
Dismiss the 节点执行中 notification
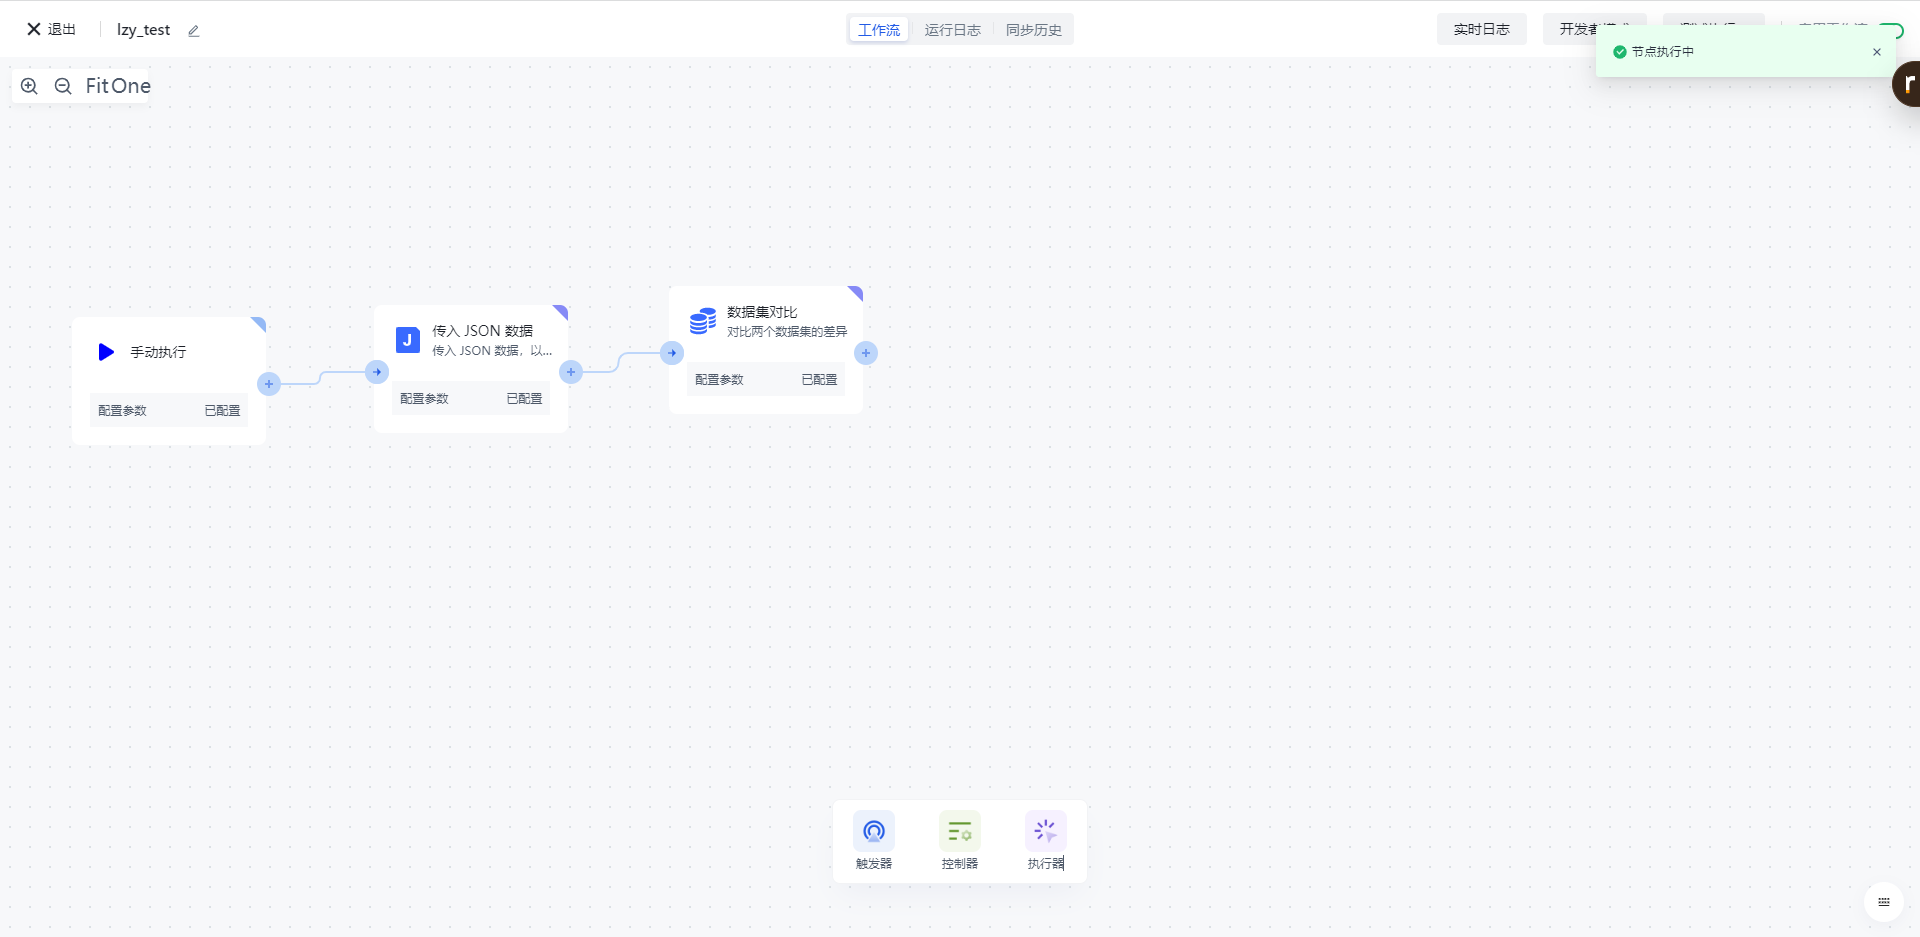point(1876,52)
